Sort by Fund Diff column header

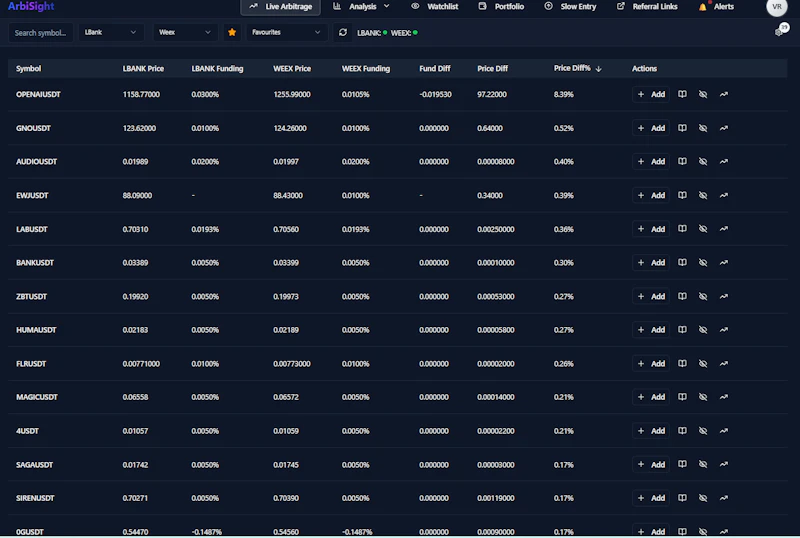click(435, 68)
